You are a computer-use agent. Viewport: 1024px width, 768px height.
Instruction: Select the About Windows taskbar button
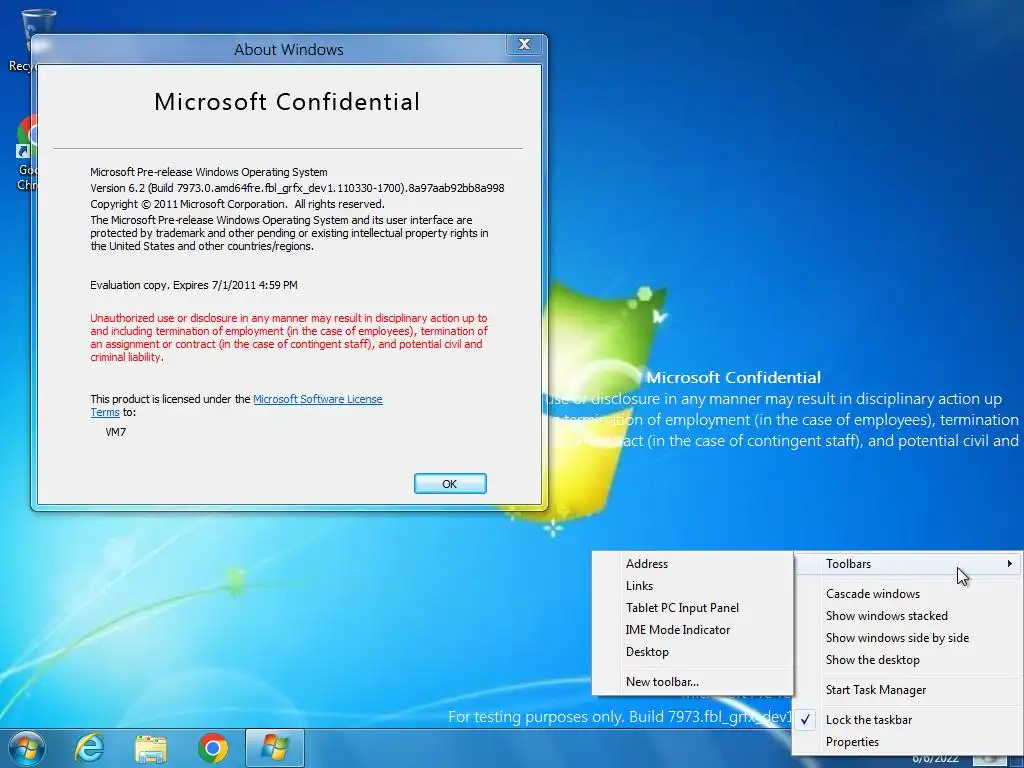(275, 748)
